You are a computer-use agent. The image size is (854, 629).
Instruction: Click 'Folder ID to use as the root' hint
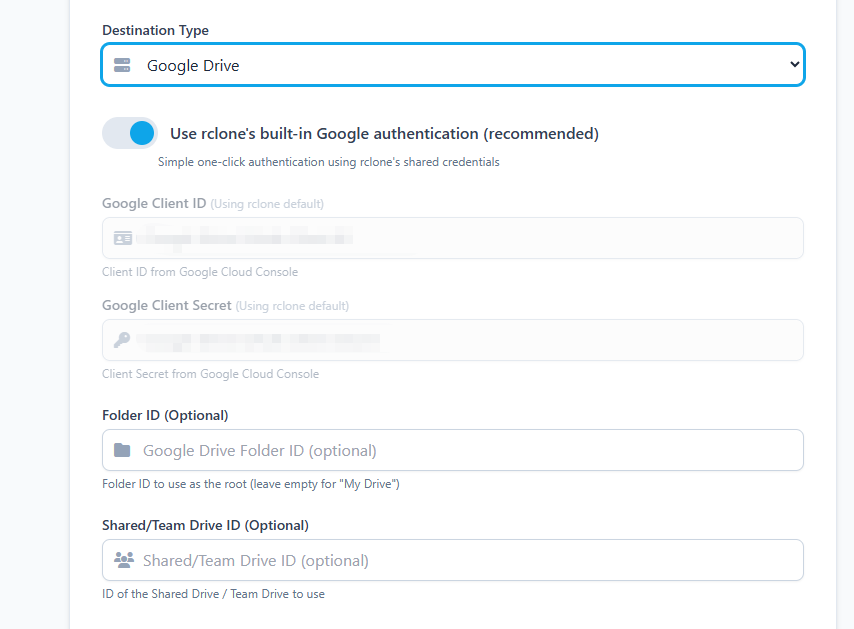pos(251,484)
